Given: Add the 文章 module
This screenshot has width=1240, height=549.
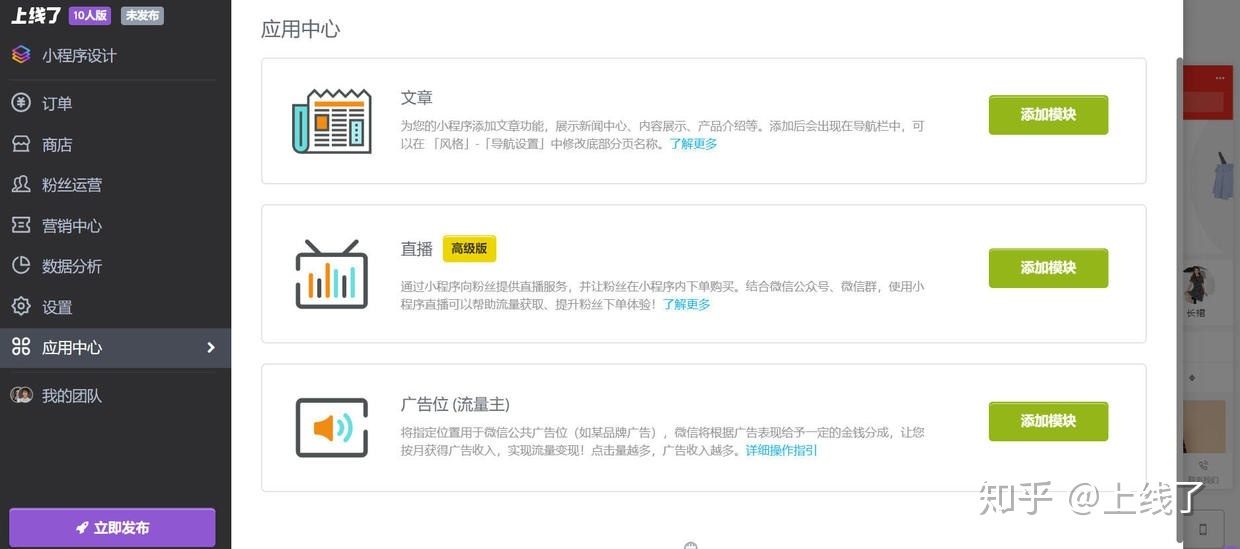Looking at the screenshot, I should pyautogui.click(x=1048, y=115).
